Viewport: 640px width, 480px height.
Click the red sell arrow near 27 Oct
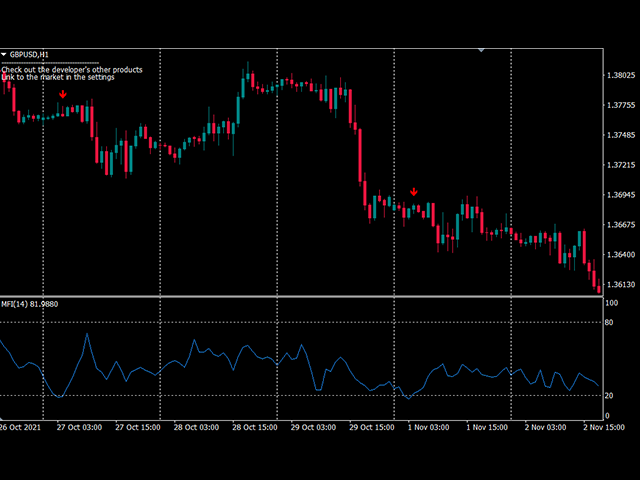click(63, 95)
